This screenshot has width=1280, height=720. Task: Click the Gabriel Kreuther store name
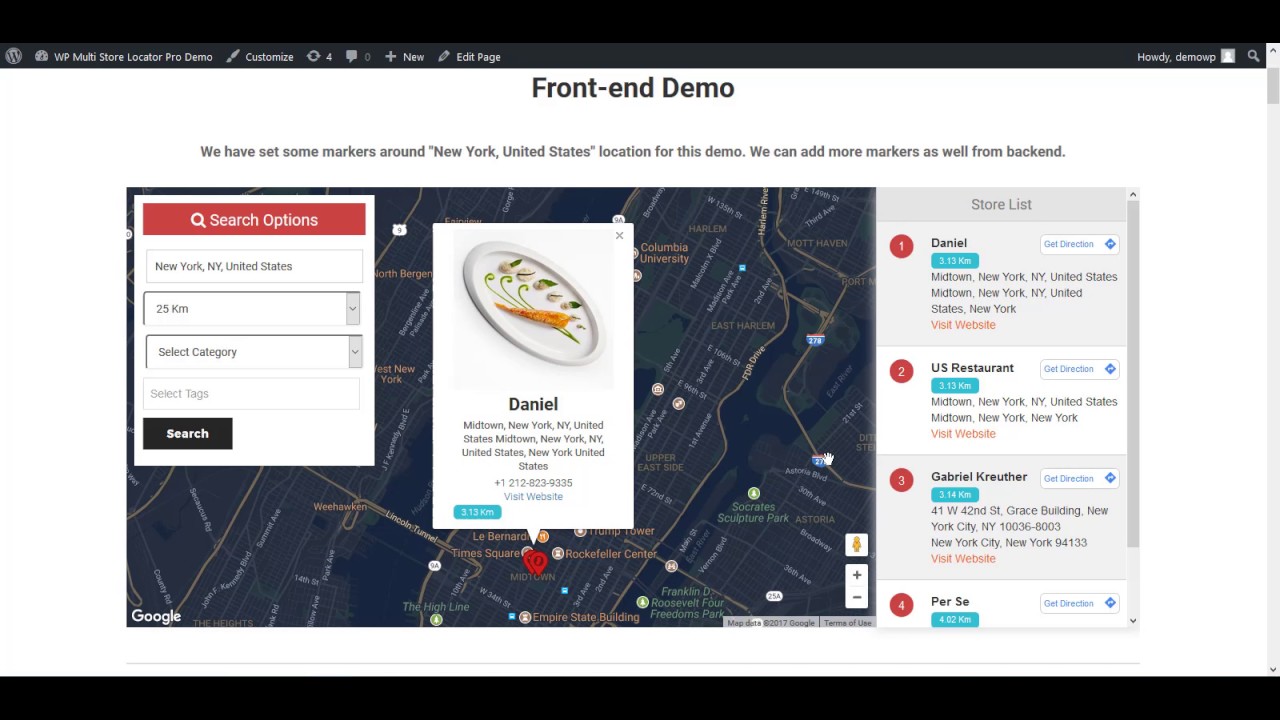pyautogui.click(x=979, y=477)
